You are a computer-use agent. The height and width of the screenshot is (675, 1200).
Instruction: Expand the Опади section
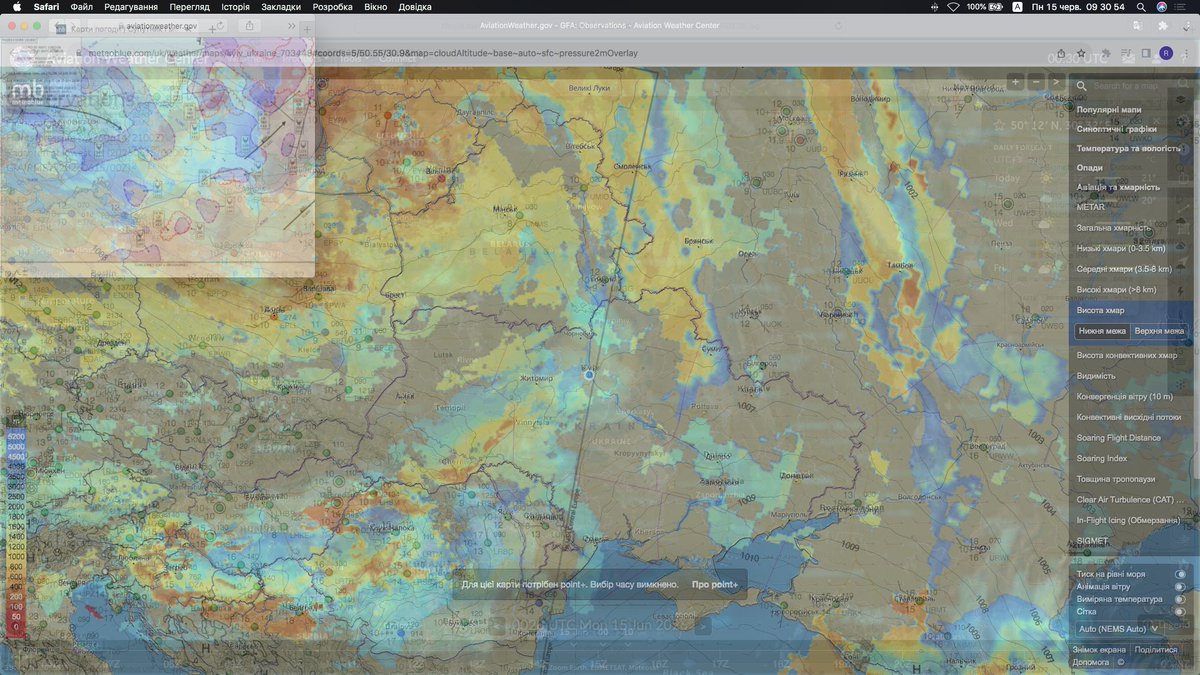point(1090,168)
